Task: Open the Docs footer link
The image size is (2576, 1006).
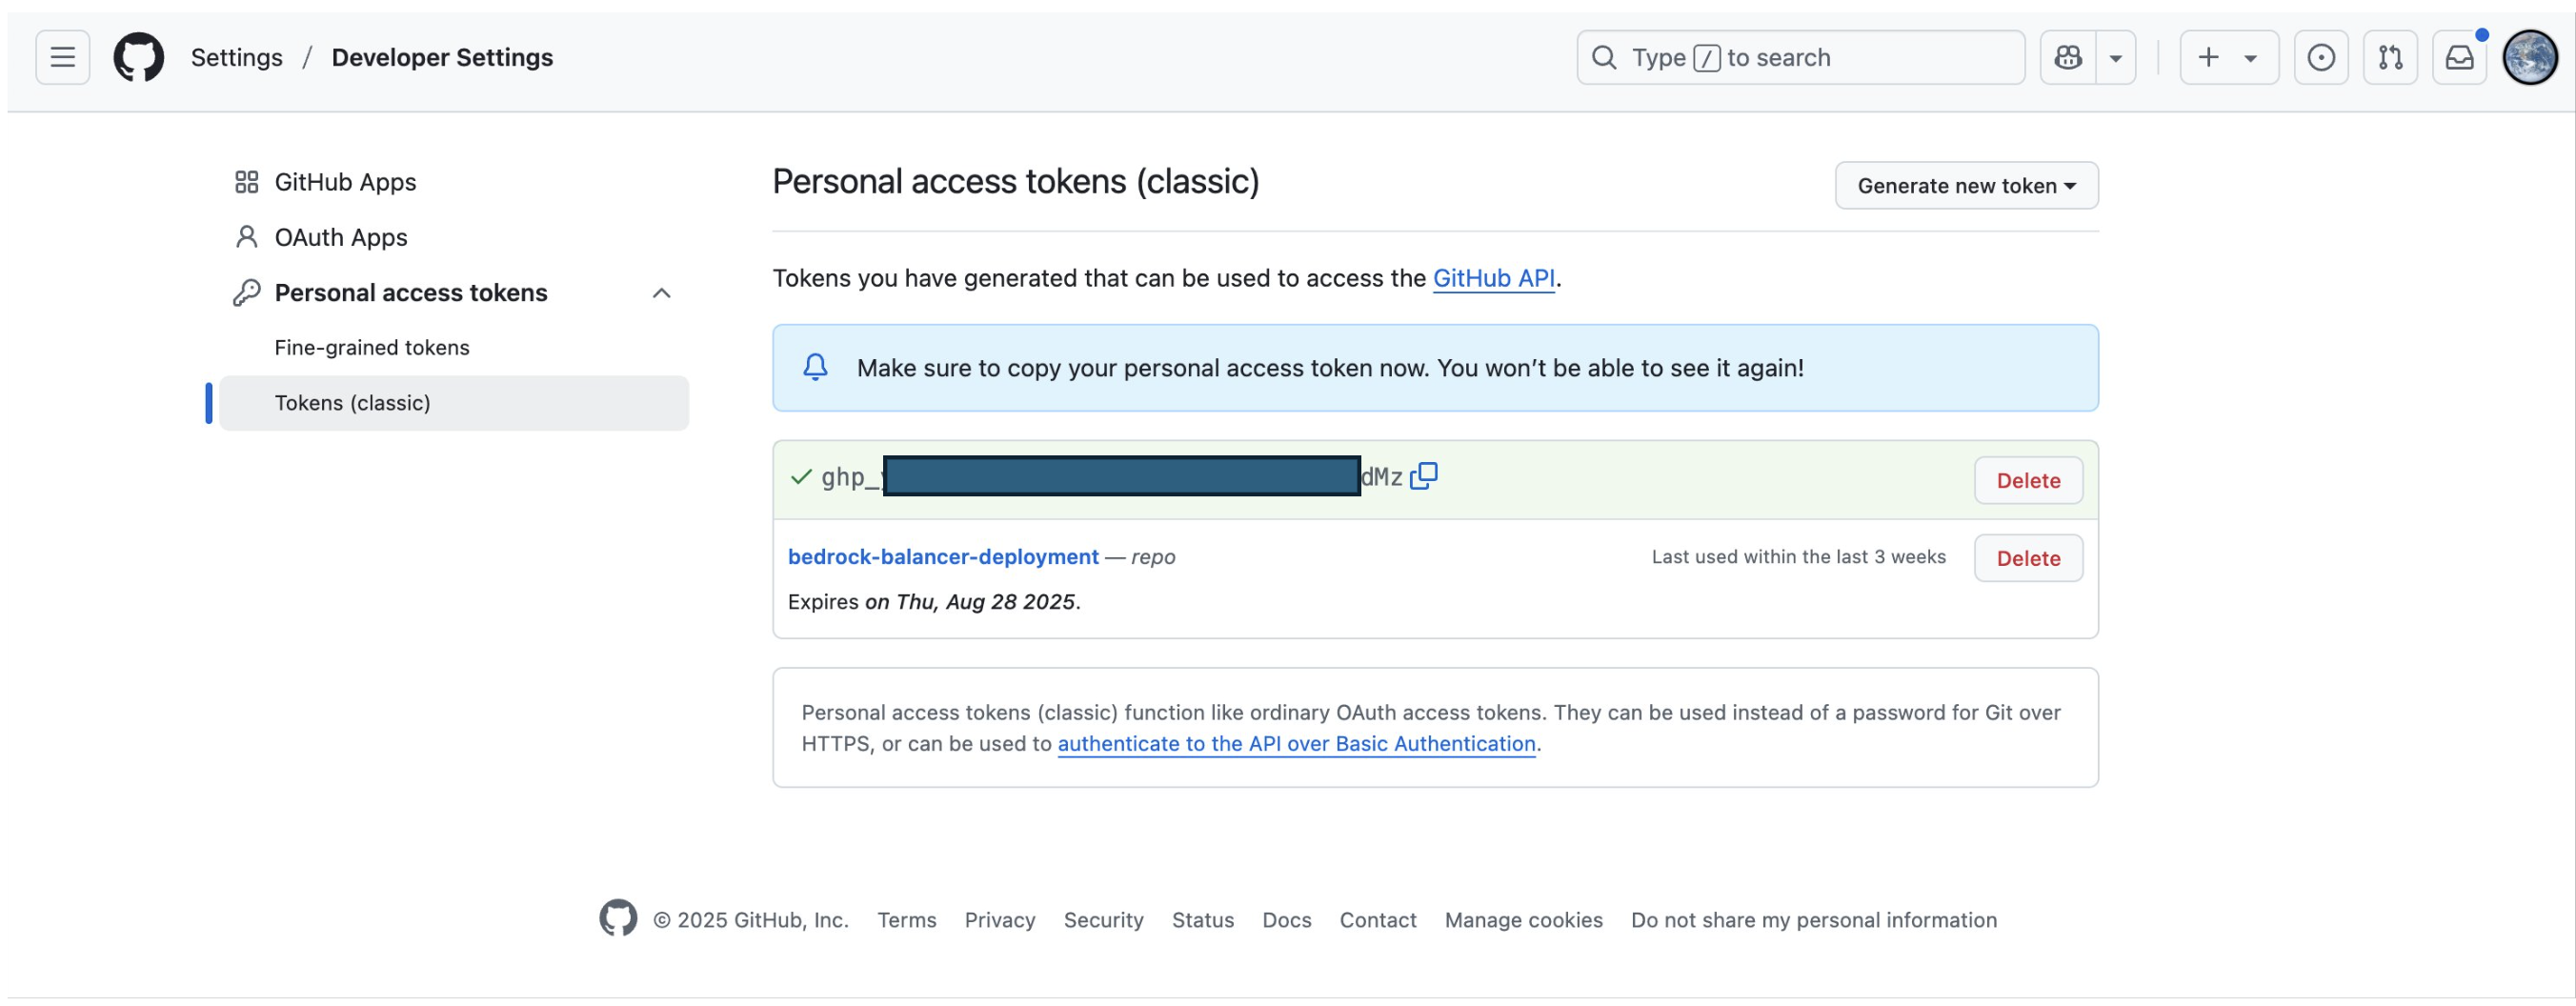Action: (1286, 919)
